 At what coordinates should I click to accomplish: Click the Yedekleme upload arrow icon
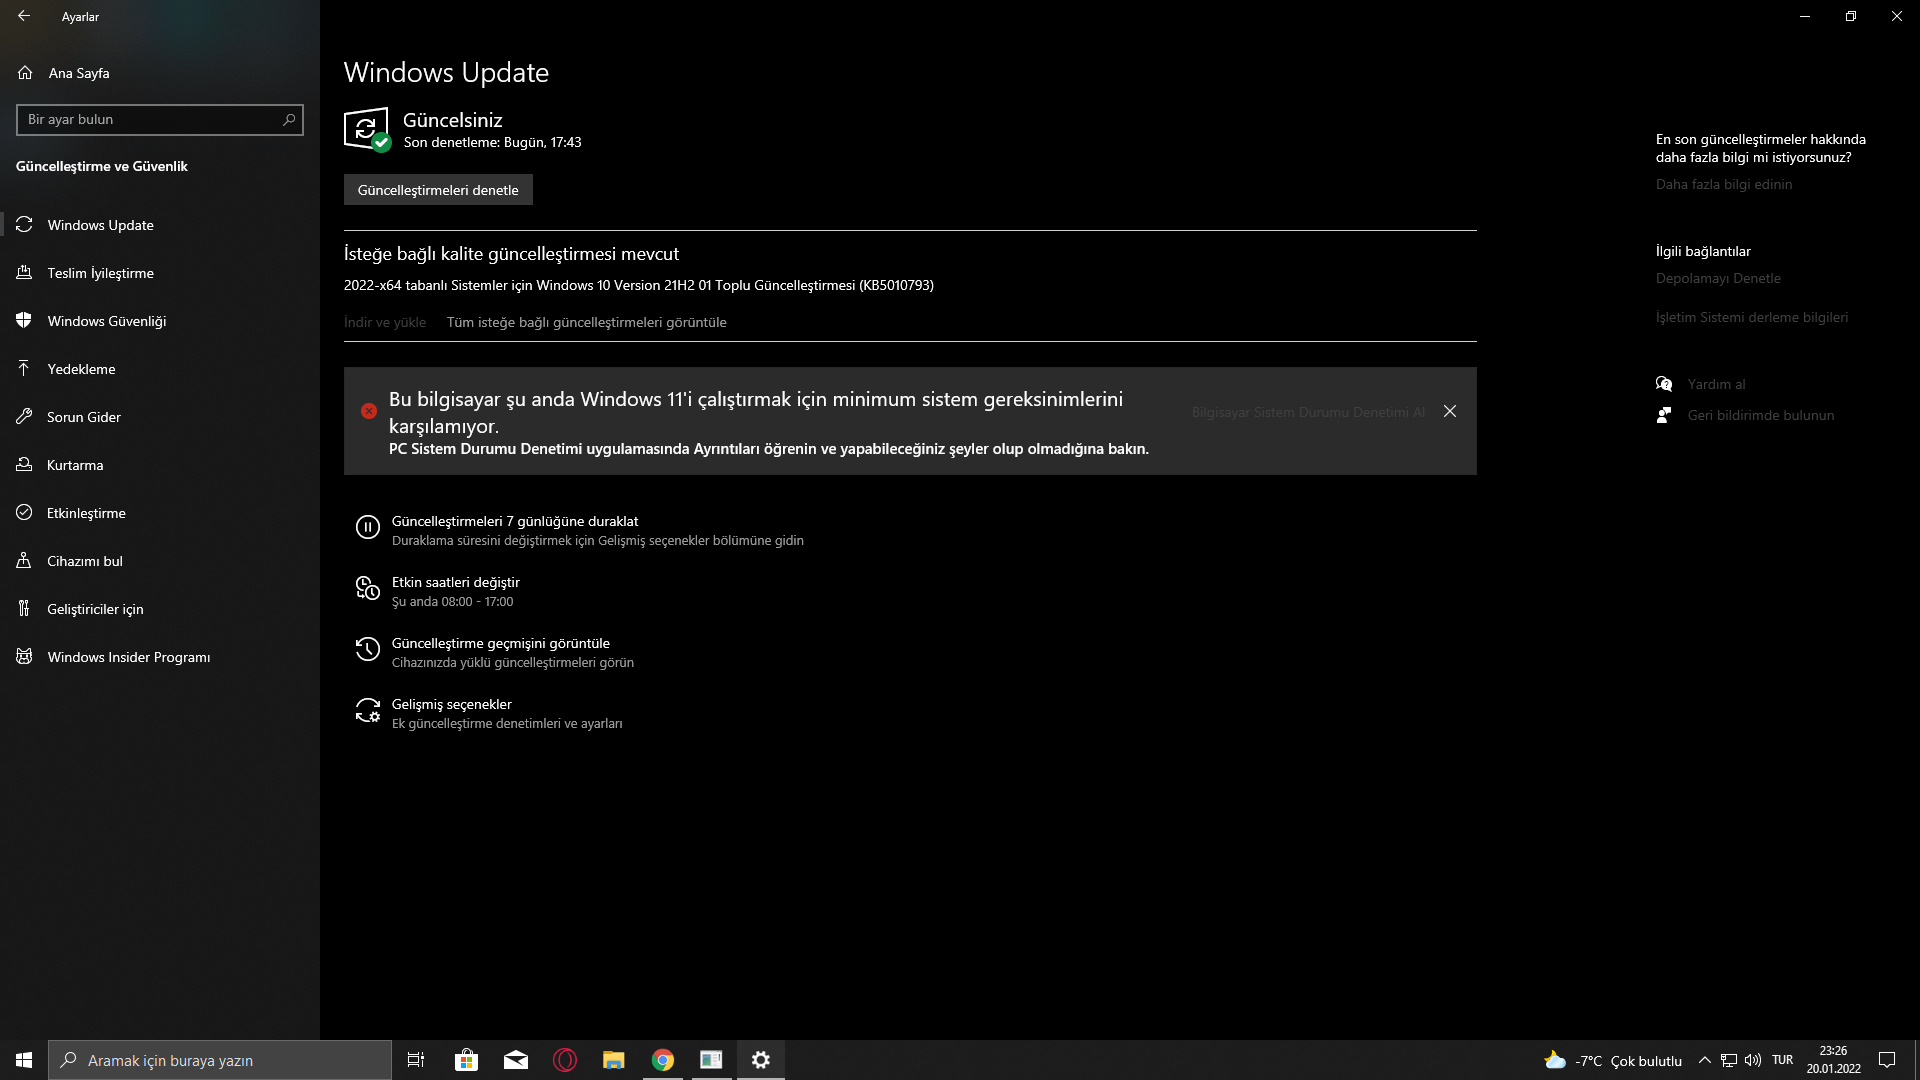[24, 369]
